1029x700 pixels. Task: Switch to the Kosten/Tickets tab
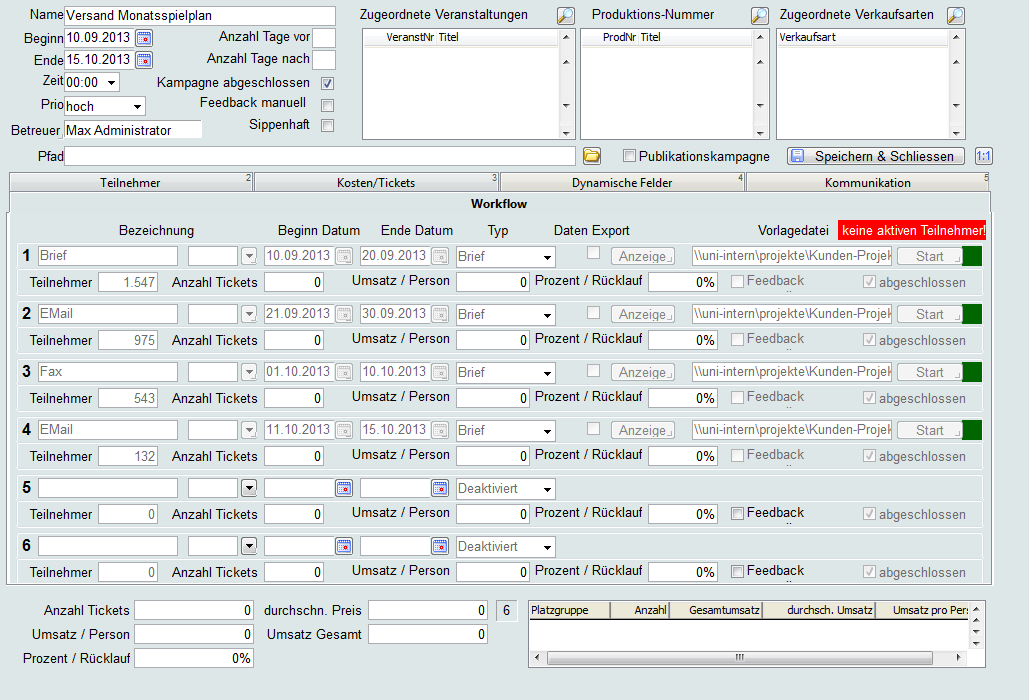pyautogui.click(x=377, y=182)
